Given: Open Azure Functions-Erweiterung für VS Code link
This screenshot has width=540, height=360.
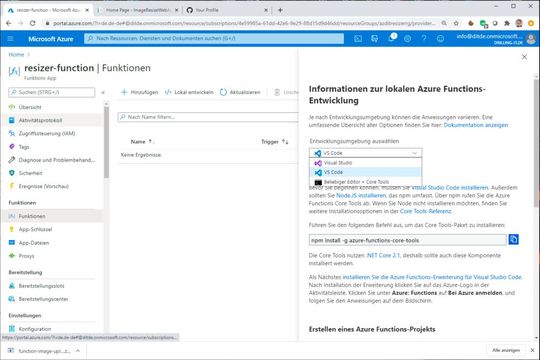Looking at the screenshot, I should (x=432, y=277).
